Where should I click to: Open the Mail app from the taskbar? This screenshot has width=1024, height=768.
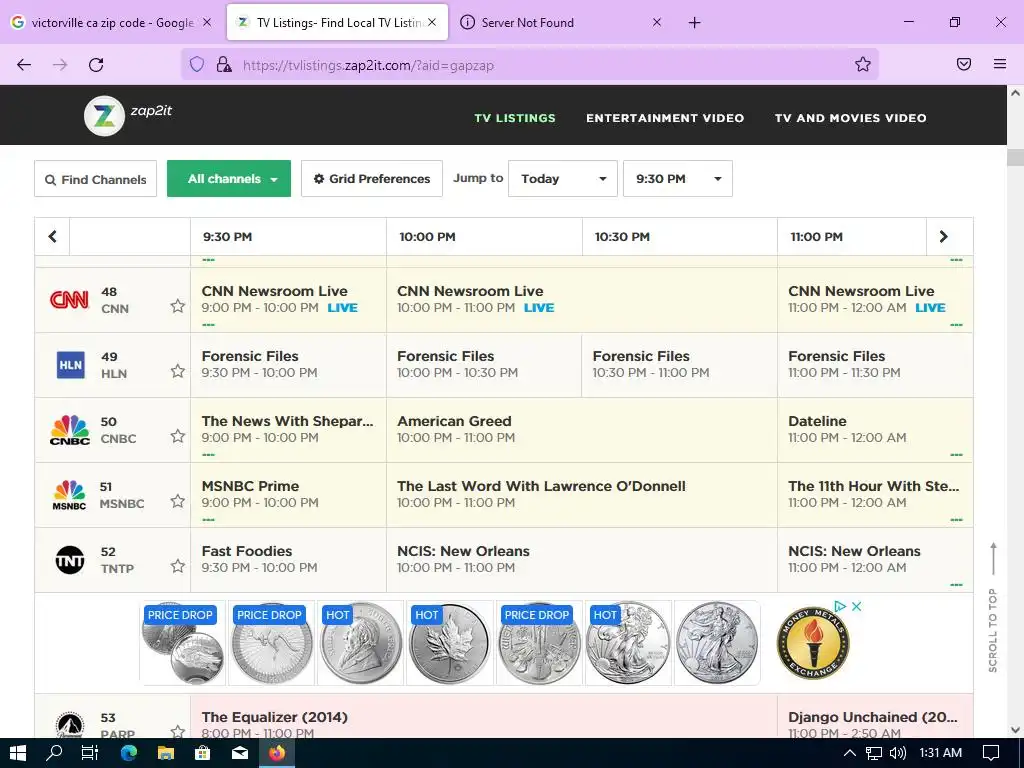click(240, 753)
